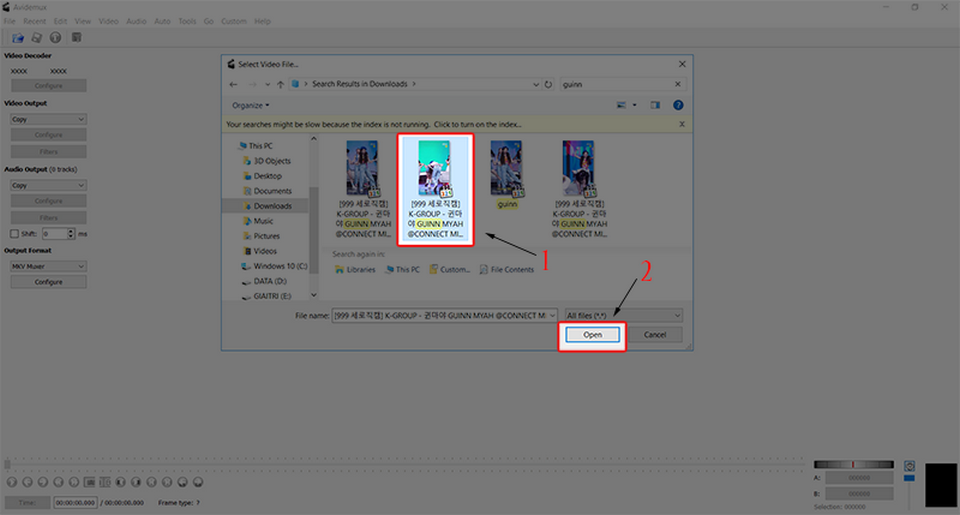960x515 pixels.
Task: Click the Libraries search-again icon
Action: pyautogui.click(x=339, y=269)
